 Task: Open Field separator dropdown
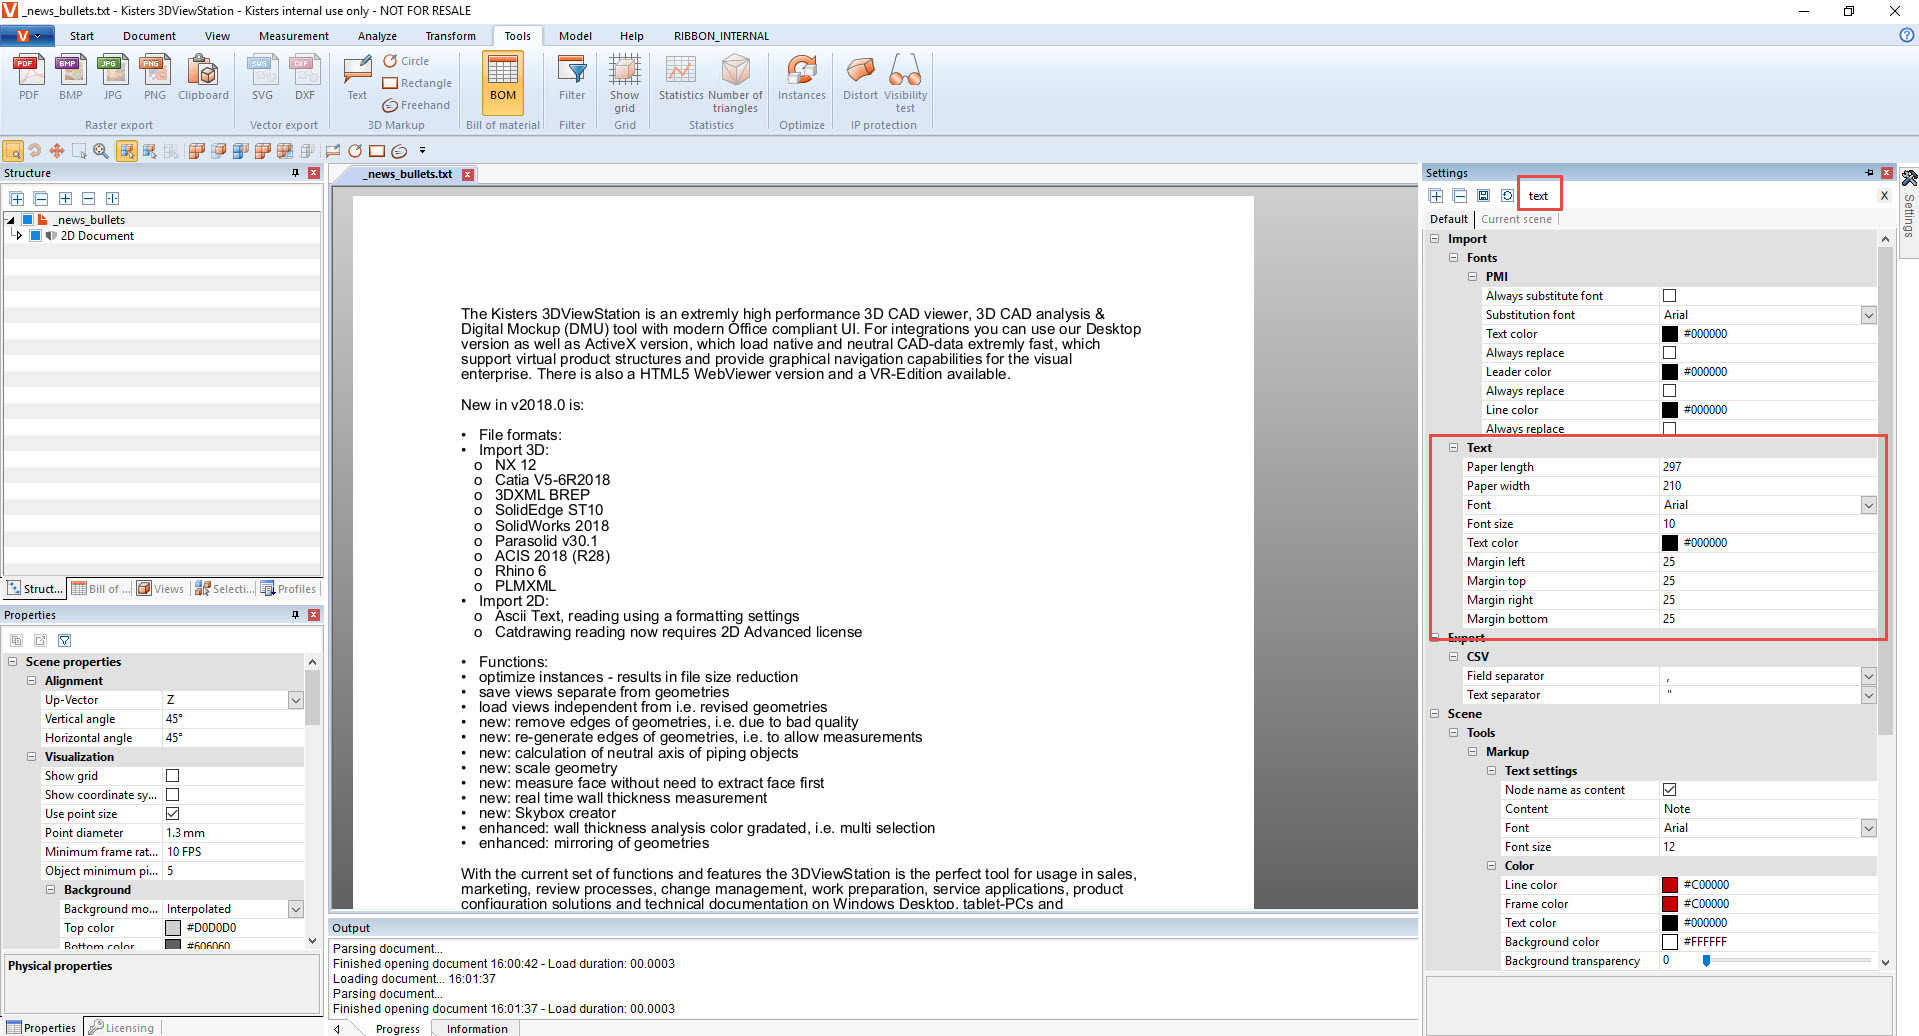tap(1868, 676)
